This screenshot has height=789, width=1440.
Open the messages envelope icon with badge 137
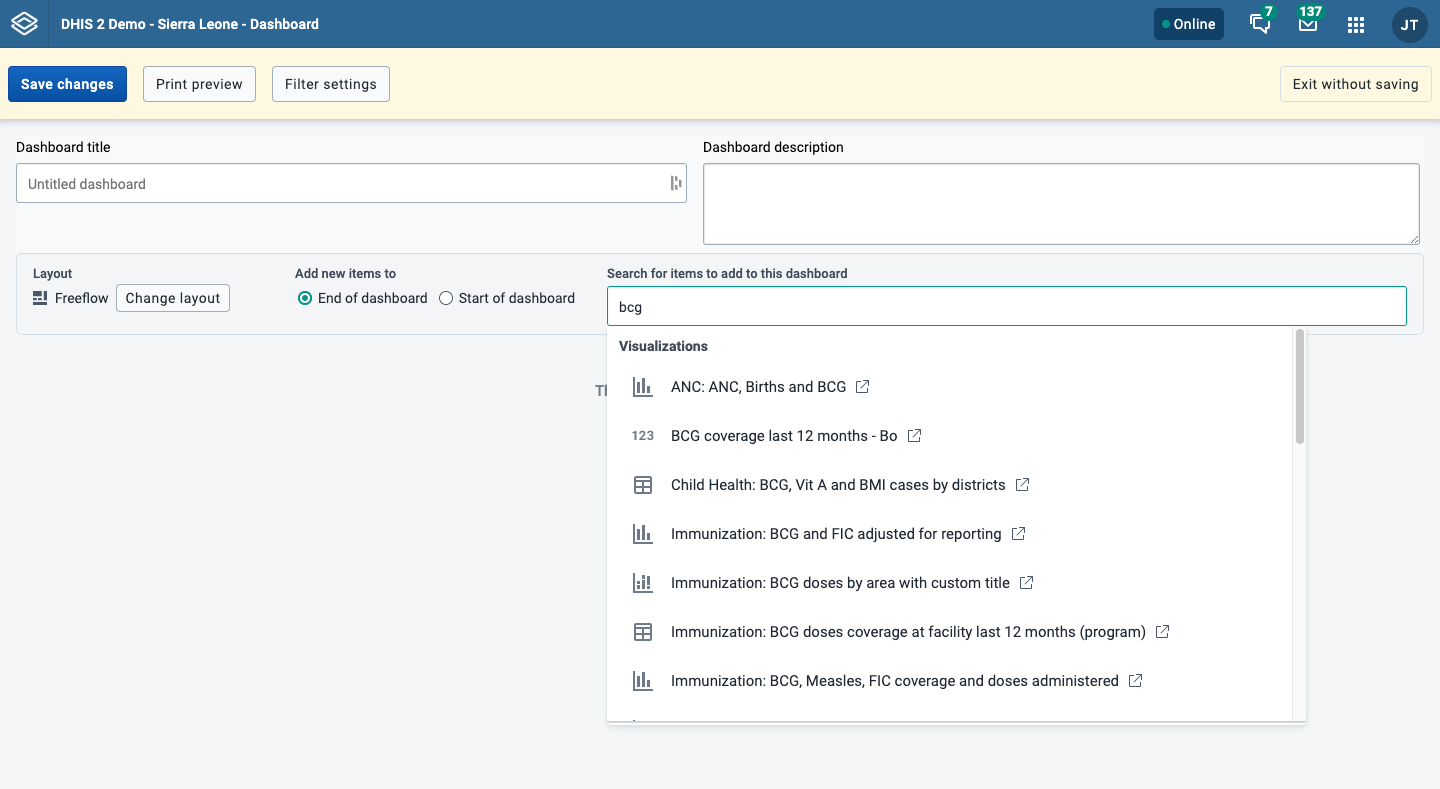coord(1308,24)
